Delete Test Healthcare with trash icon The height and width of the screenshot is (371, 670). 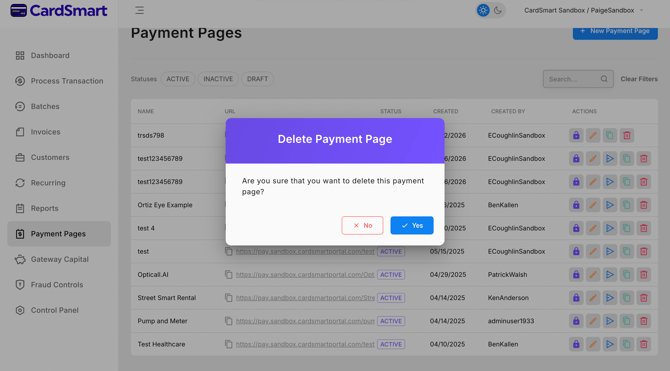tap(644, 344)
